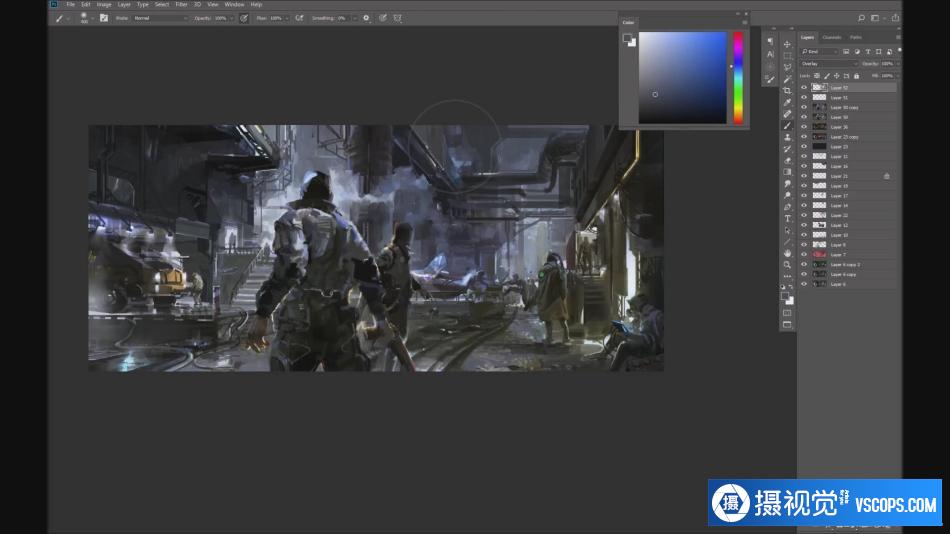Click foreground color swatch in toolbox

[785, 296]
